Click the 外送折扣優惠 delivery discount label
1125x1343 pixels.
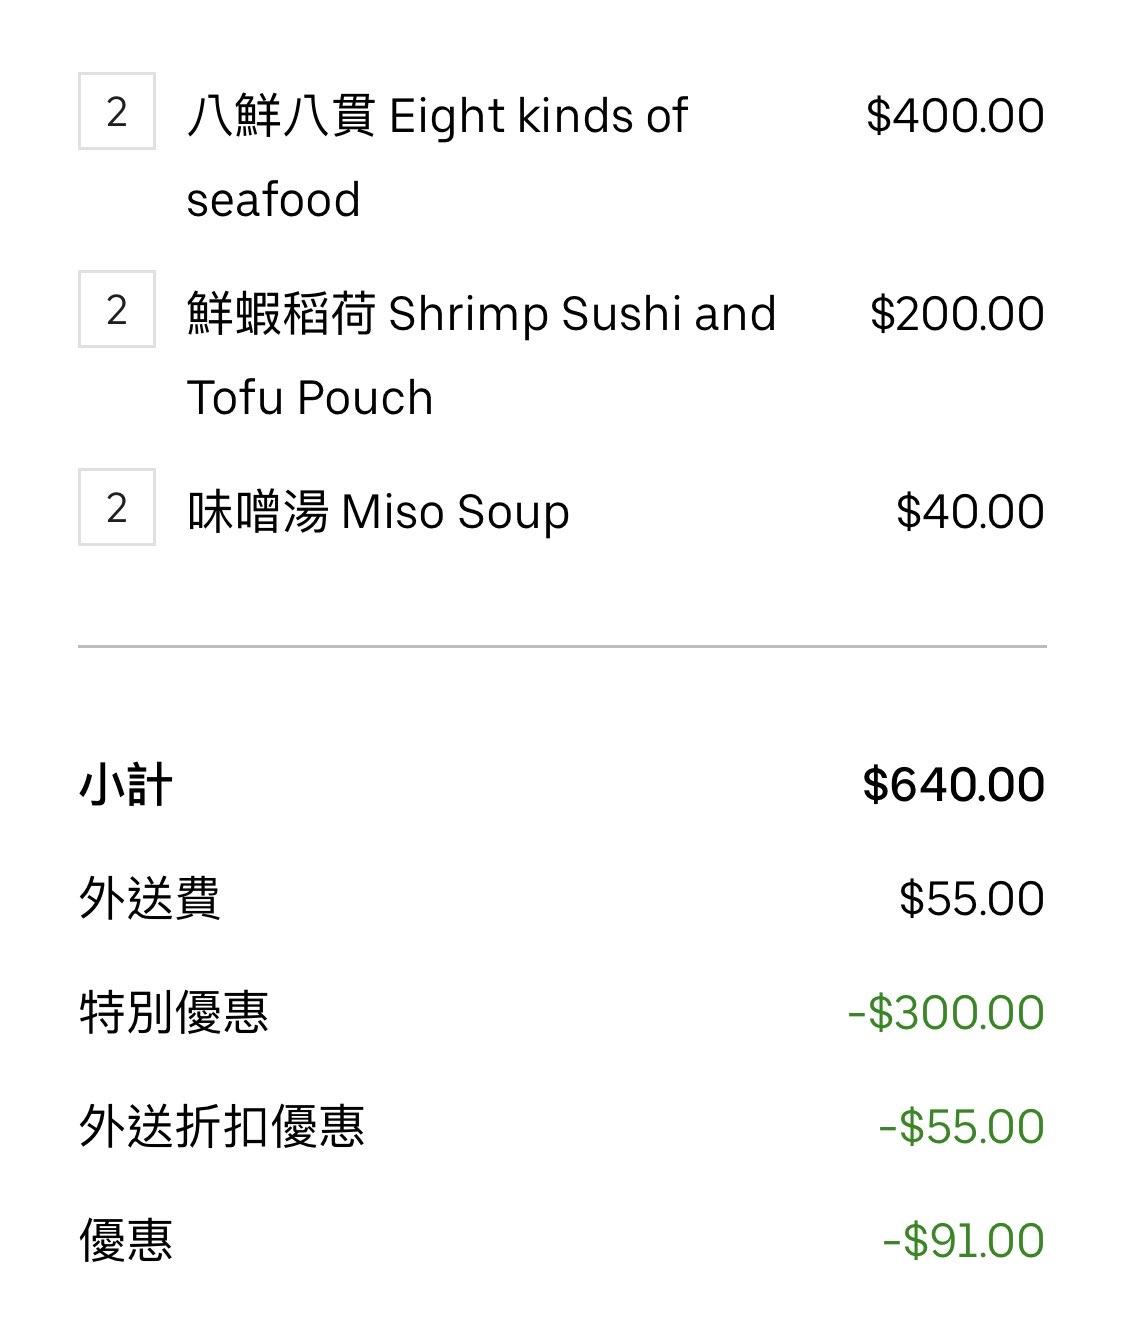click(221, 1126)
